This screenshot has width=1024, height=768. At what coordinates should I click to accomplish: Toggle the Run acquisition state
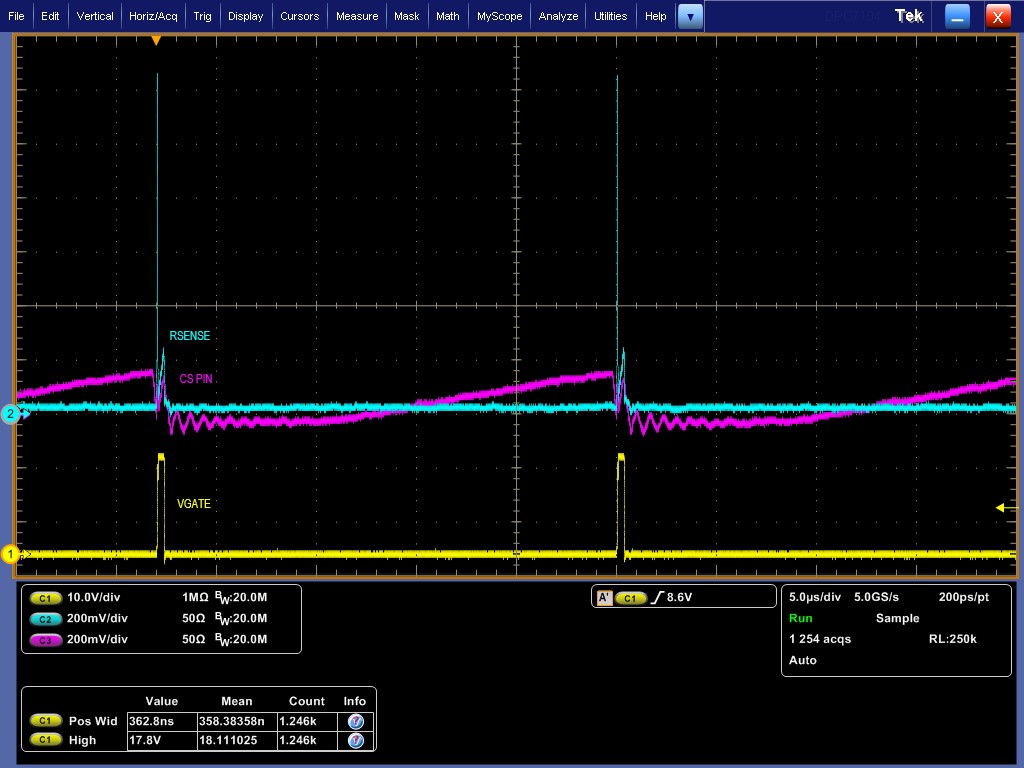pos(800,618)
